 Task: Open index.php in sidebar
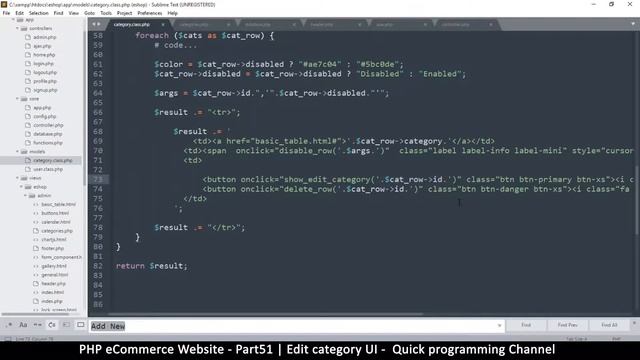coord(52,301)
